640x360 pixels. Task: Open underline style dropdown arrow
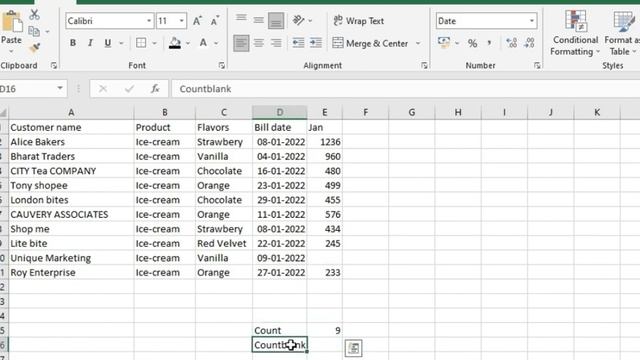[121, 43]
